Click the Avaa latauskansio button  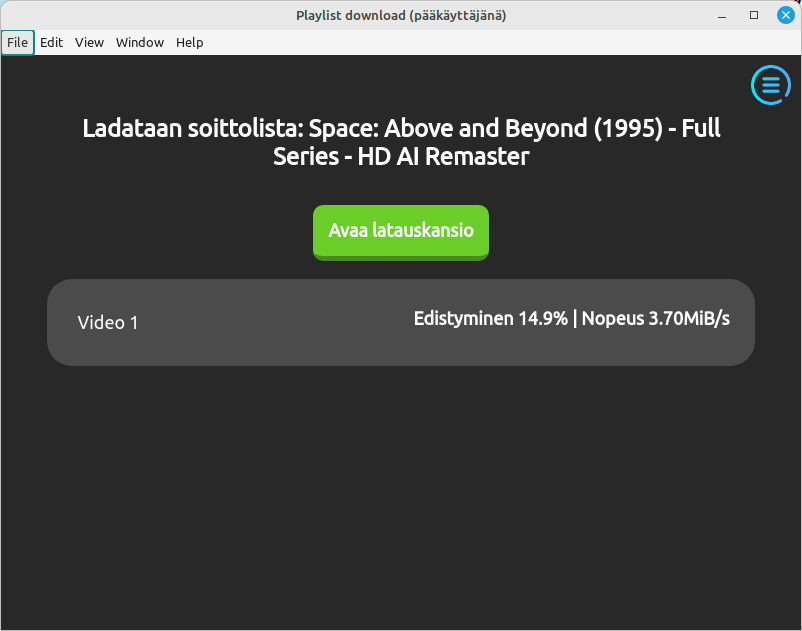pyautogui.click(x=401, y=232)
